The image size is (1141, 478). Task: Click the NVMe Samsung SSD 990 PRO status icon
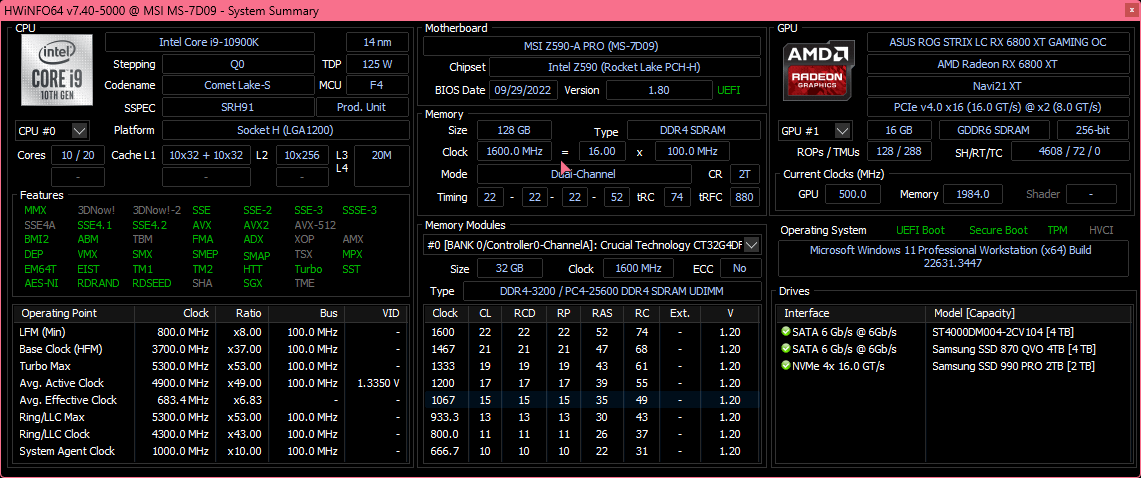pos(786,366)
